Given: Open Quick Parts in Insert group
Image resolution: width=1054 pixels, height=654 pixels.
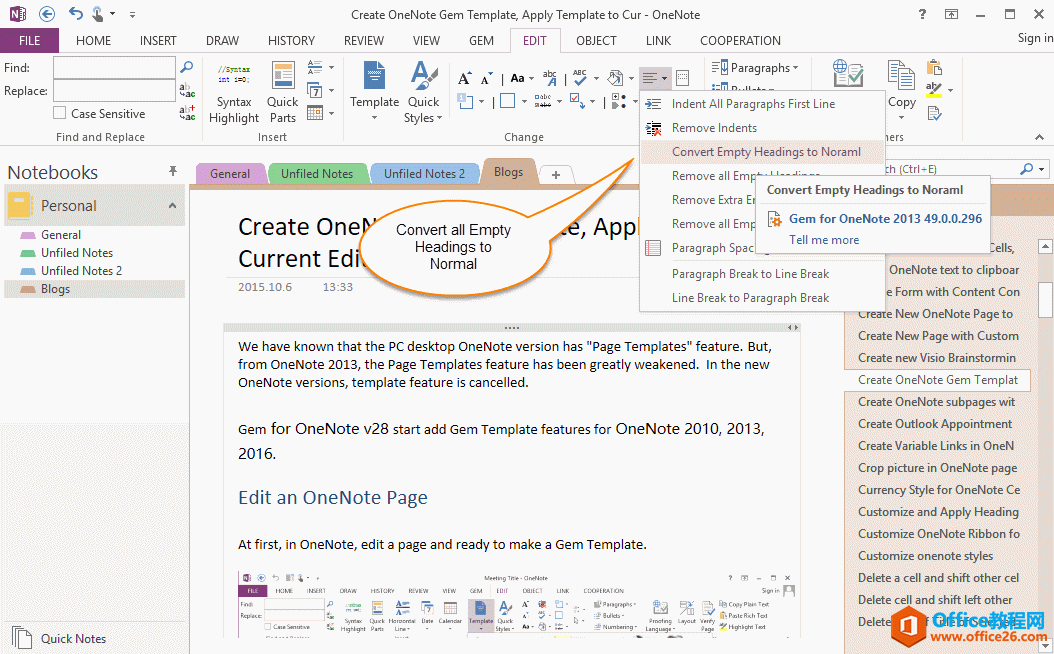Looking at the screenshot, I should [282, 92].
